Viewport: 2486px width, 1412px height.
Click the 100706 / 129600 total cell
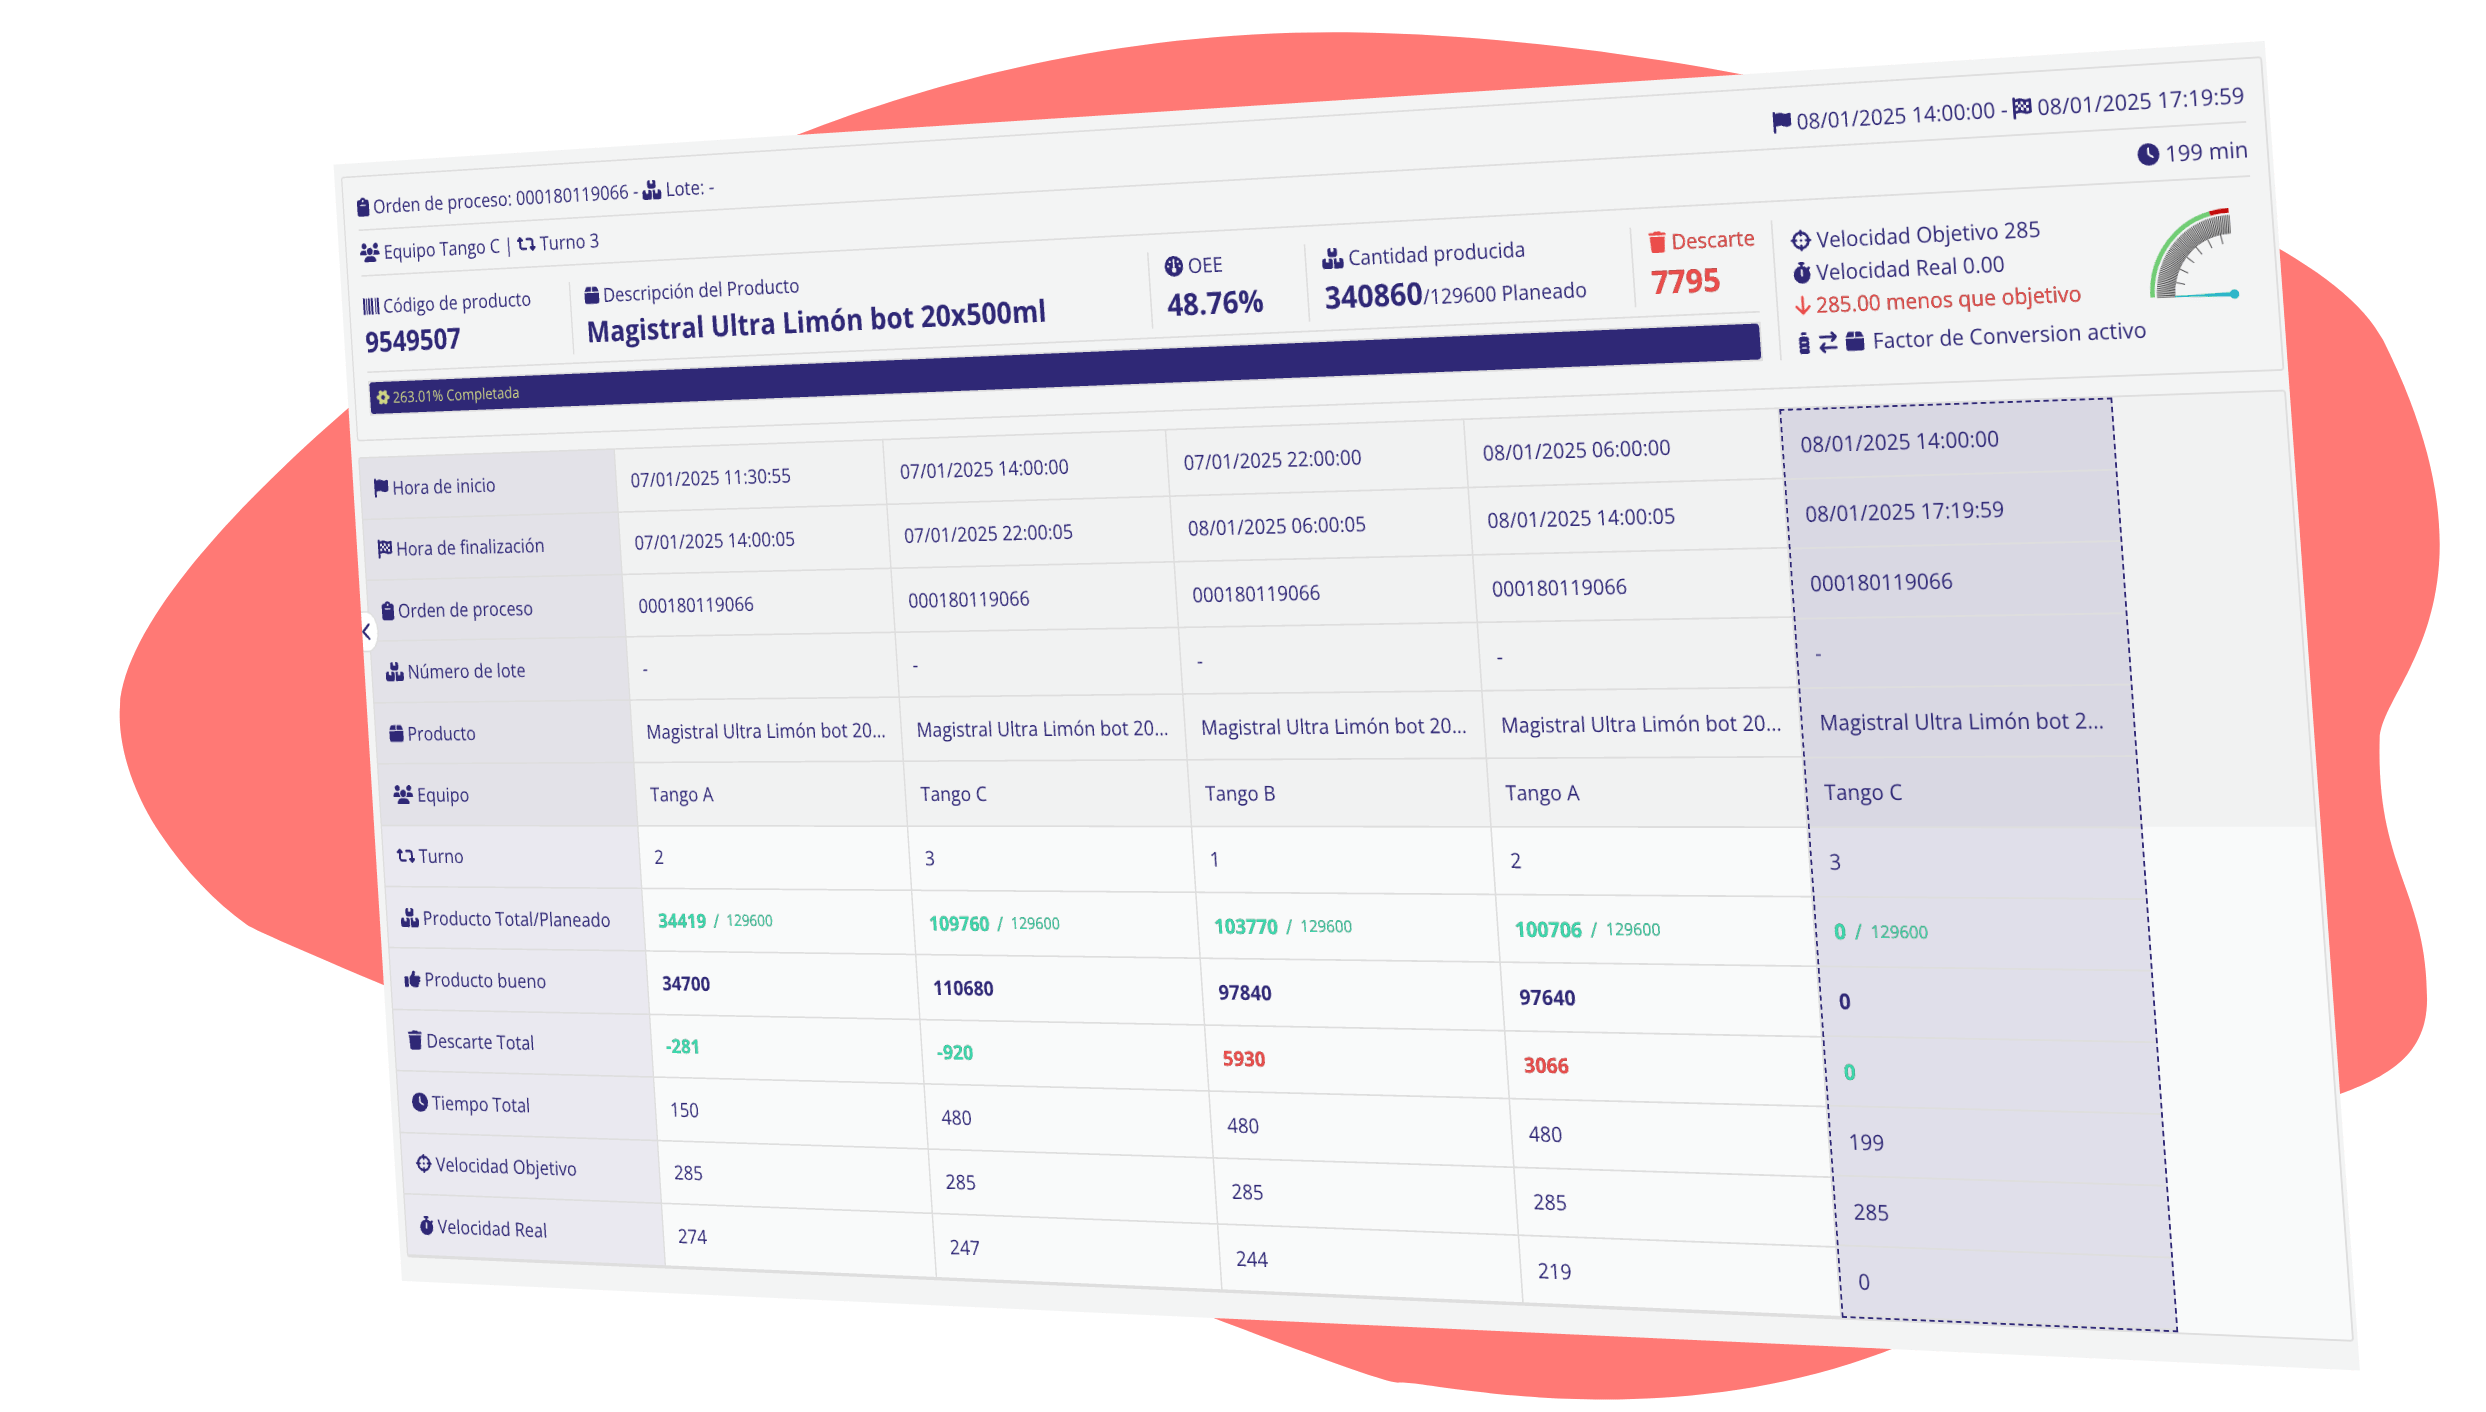point(1587,930)
